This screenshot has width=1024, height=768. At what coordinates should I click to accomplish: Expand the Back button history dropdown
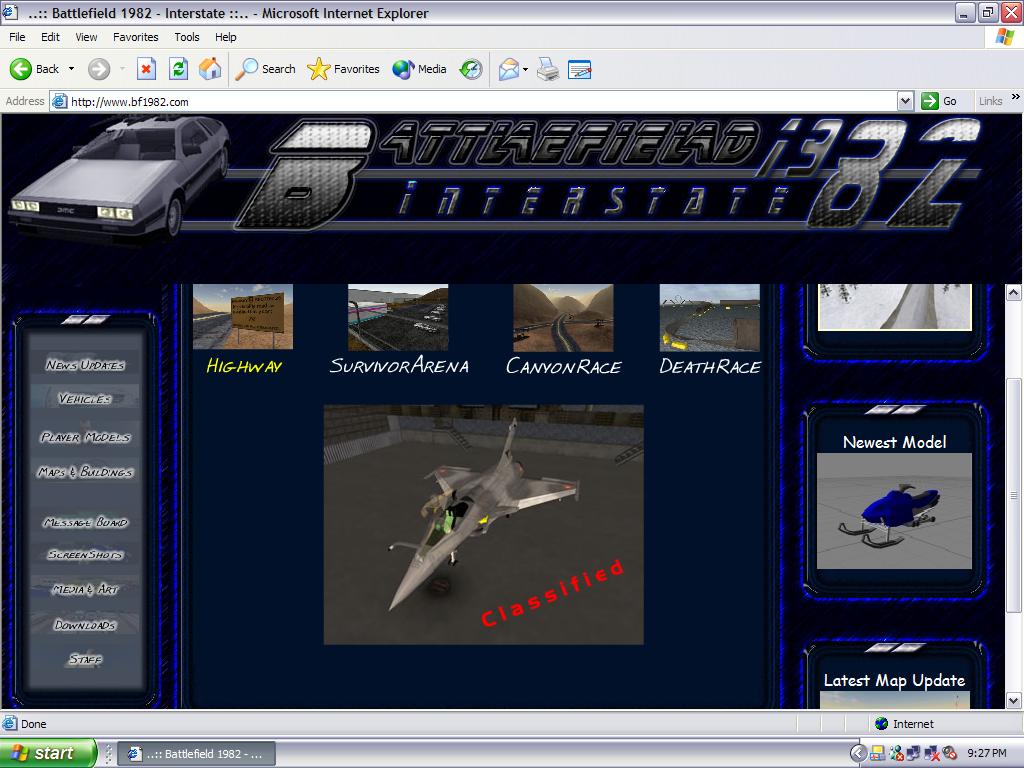click(x=71, y=69)
